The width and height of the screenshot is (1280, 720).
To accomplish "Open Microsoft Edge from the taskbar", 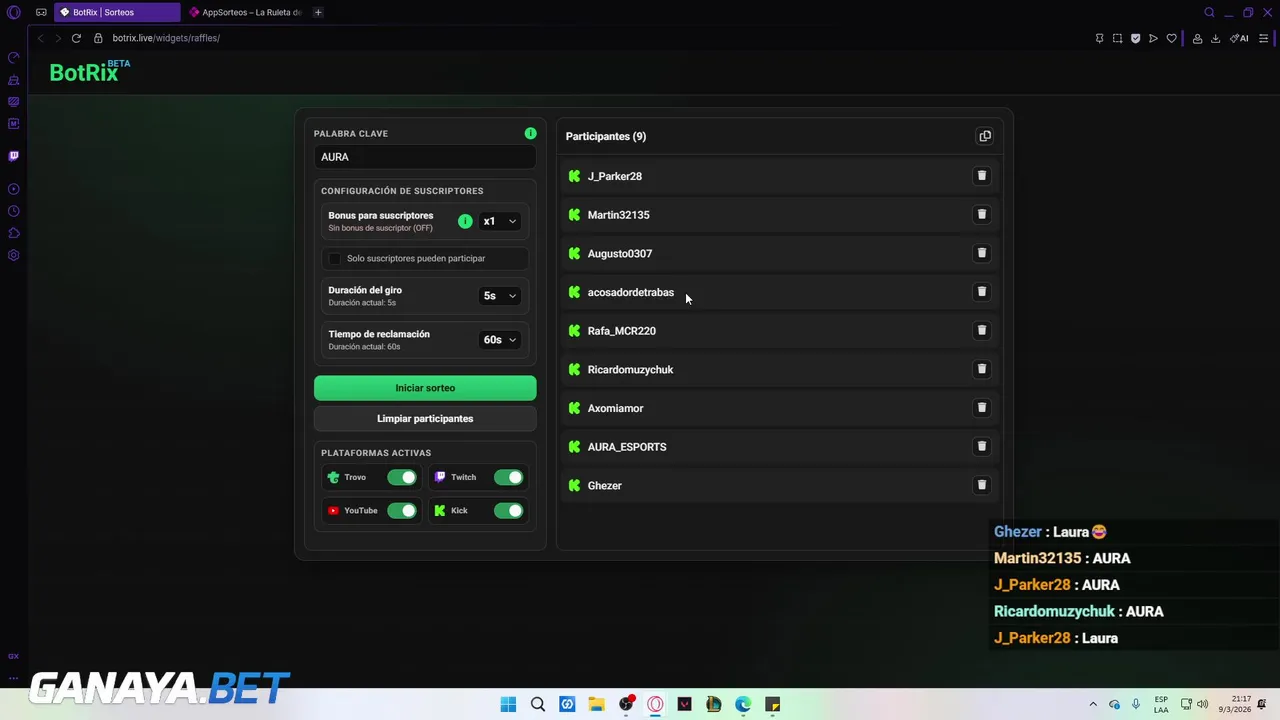I will click(743, 704).
